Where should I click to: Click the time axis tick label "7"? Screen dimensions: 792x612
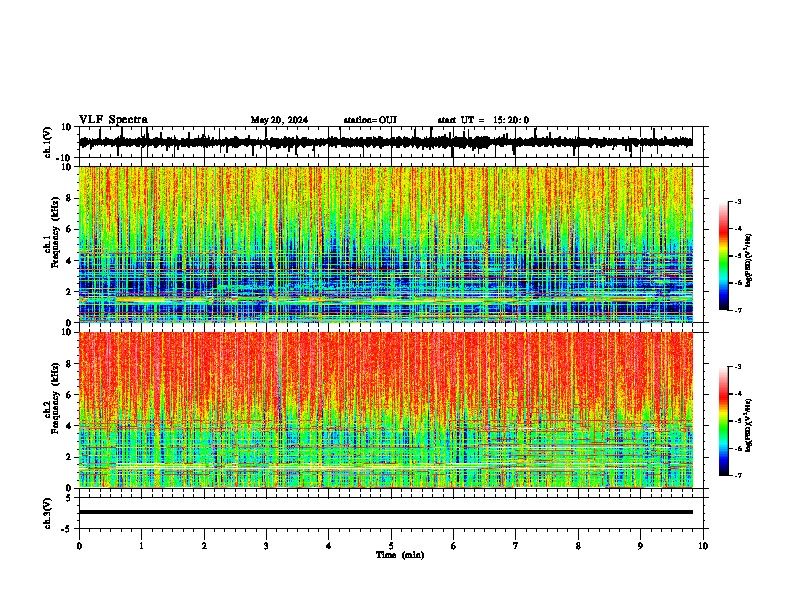click(x=516, y=546)
